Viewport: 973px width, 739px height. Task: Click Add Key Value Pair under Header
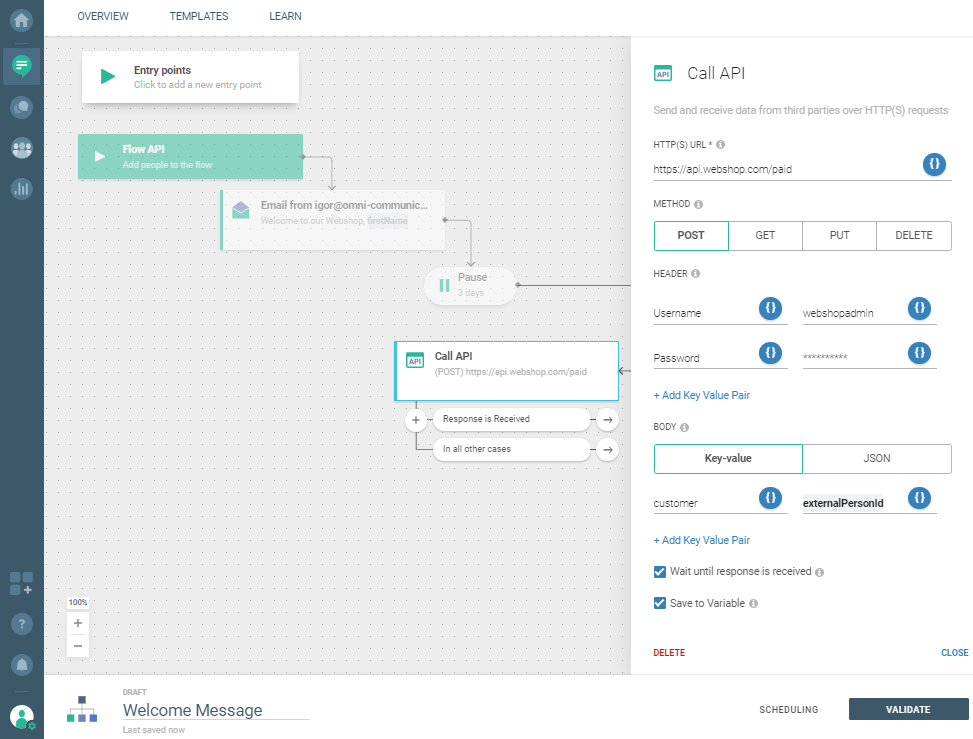(x=701, y=395)
